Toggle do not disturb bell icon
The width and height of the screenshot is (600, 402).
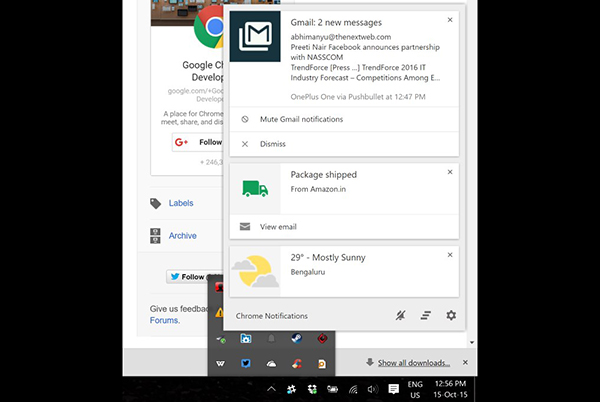point(401,316)
